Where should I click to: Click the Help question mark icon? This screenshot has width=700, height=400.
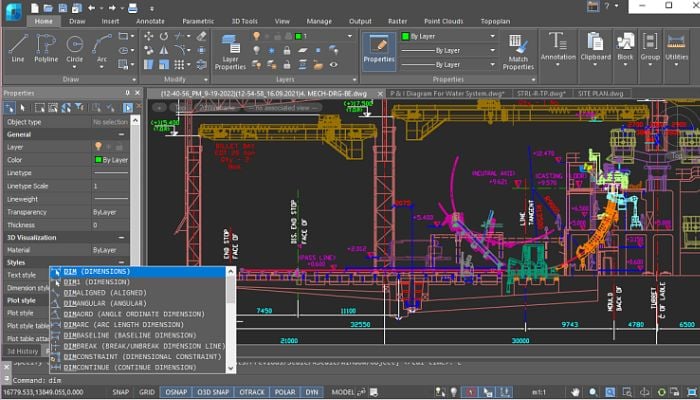point(607,6)
